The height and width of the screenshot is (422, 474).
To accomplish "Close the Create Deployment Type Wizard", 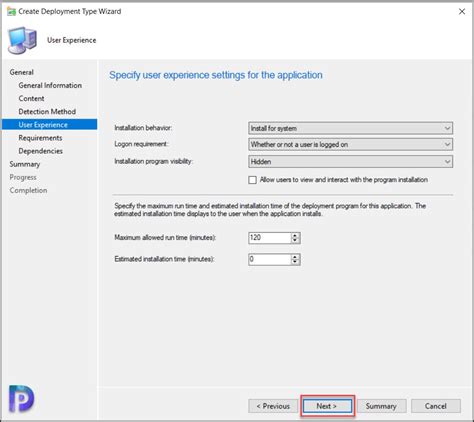I will pyautogui.click(x=462, y=12).
